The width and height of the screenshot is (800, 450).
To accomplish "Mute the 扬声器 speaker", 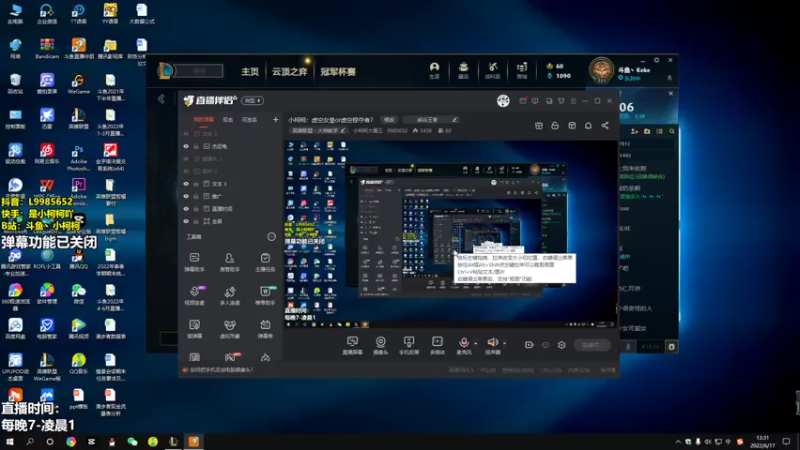I will (x=492, y=342).
